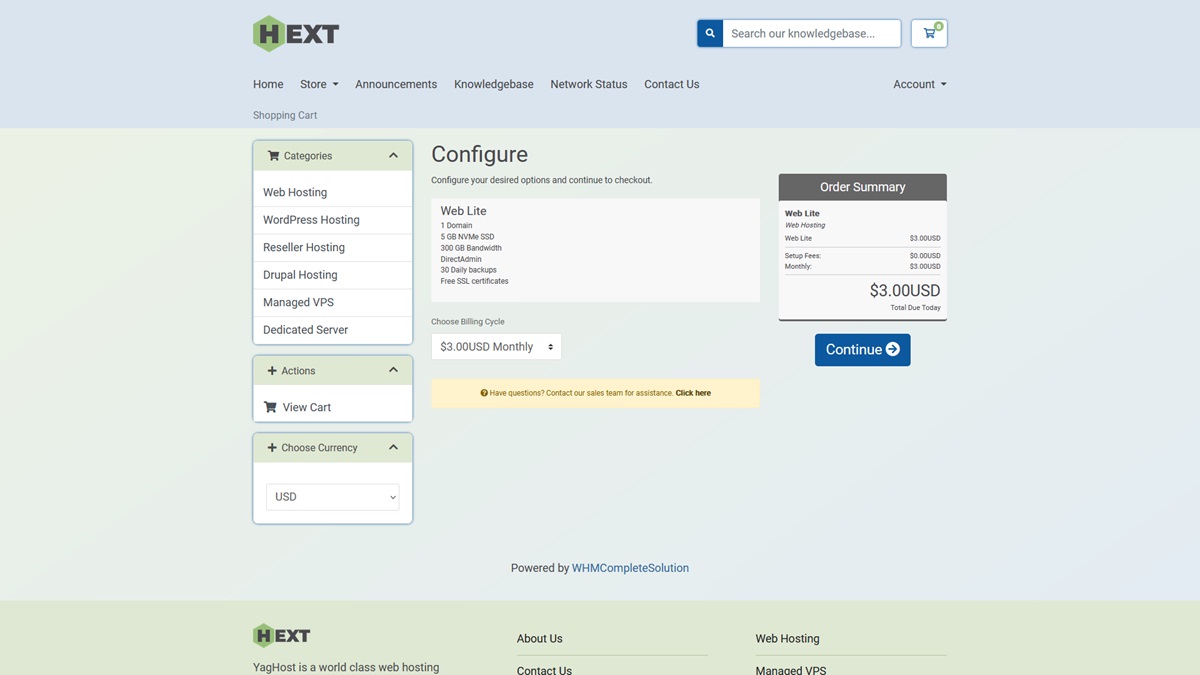Click the search magnifier icon button
This screenshot has width=1200, height=675.
tap(710, 34)
